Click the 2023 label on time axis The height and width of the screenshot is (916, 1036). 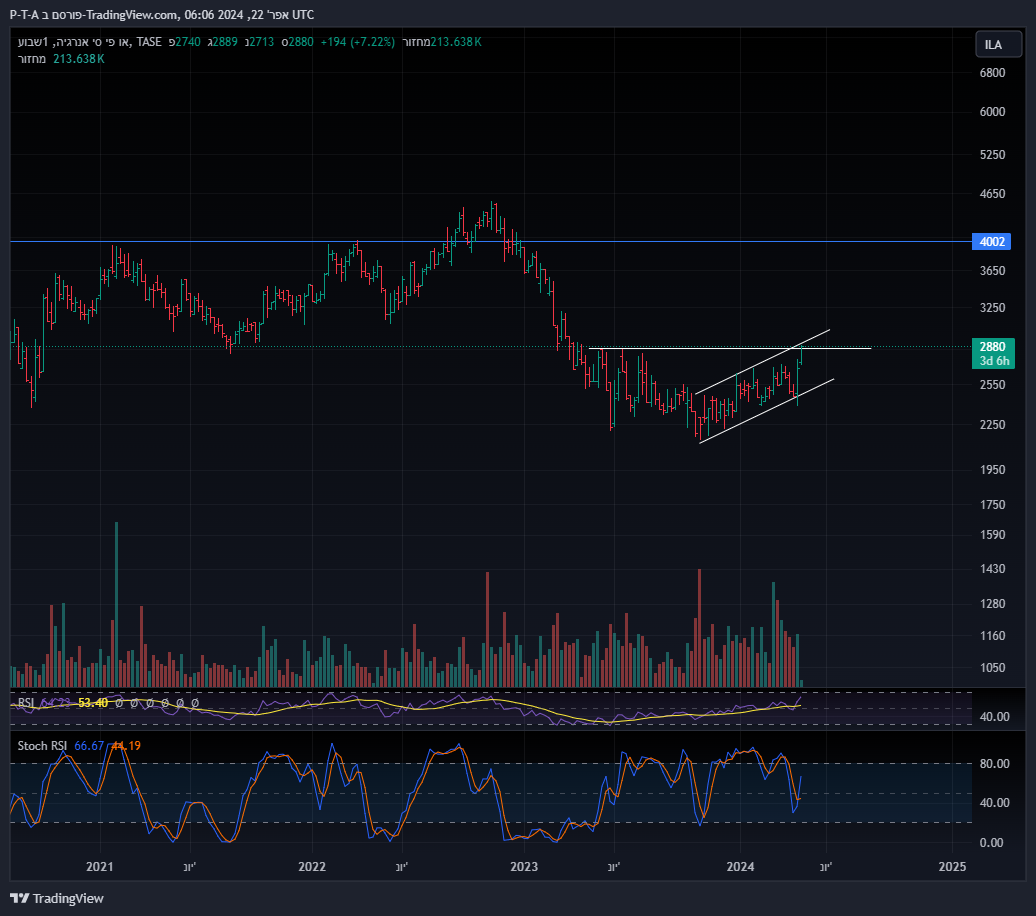524,866
